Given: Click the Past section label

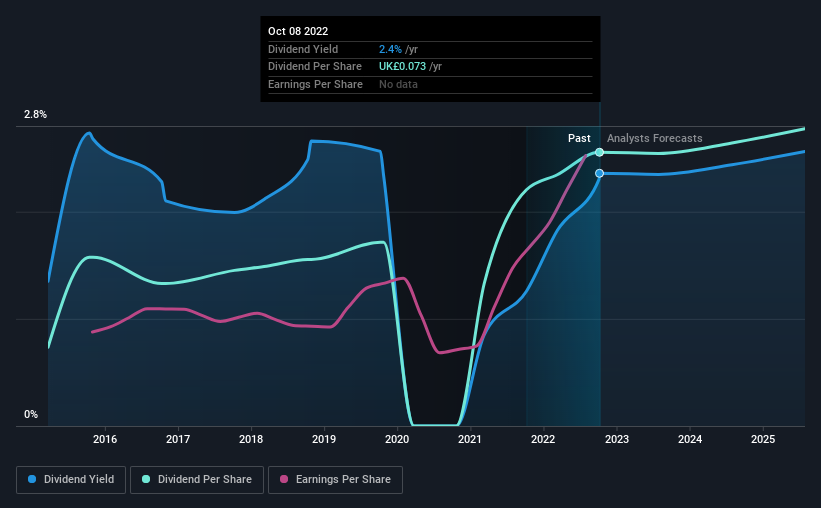Looking at the screenshot, I should pyautogui.click(x=579, y=138).
